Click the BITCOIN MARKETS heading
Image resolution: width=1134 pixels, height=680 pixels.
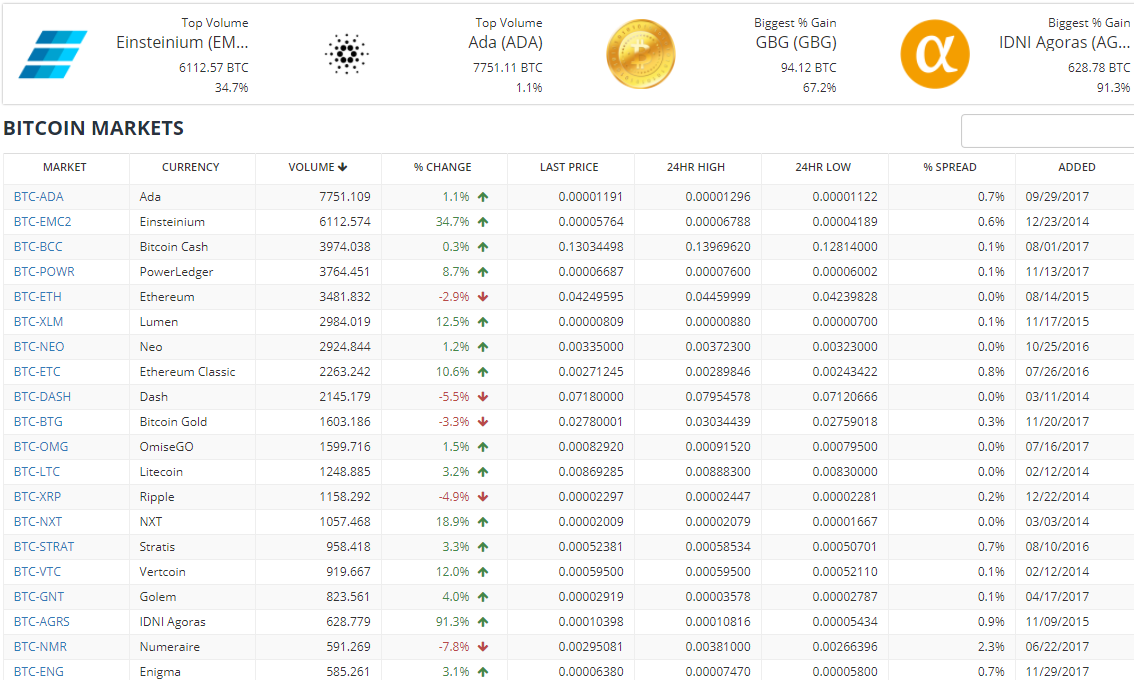click(x=93, y=128)
